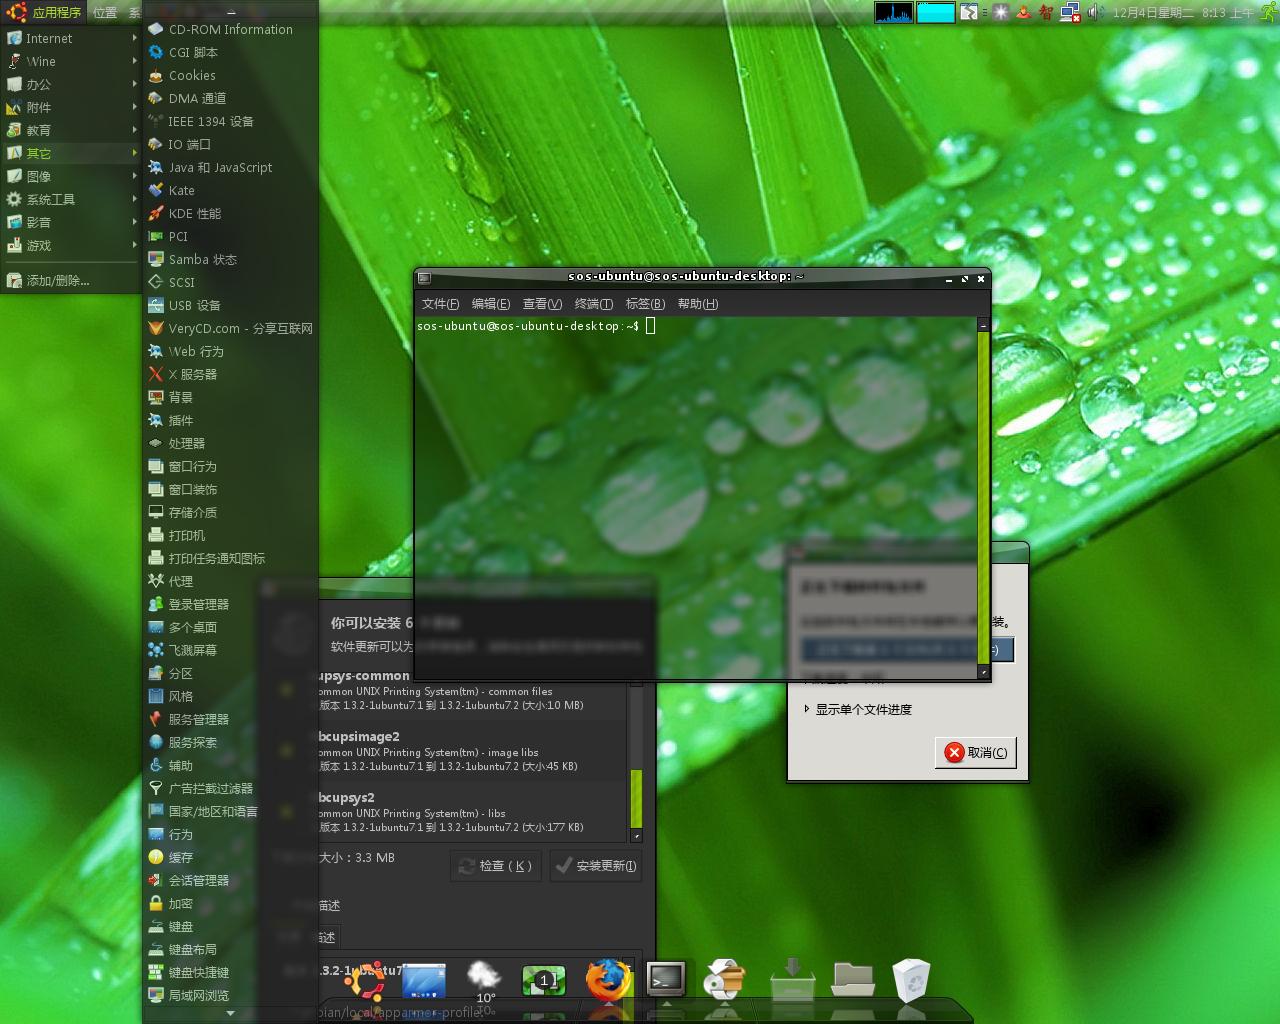The height and width of the screenshot is (1024, 1280).
Task: Expand the 附件 submenu
Action: pos(71,107)
